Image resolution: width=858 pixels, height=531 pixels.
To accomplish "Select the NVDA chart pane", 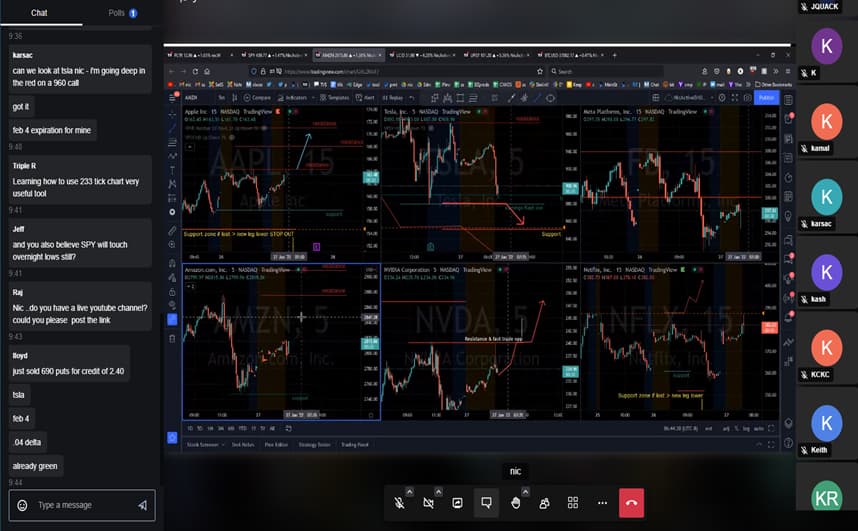I will 480,342.
